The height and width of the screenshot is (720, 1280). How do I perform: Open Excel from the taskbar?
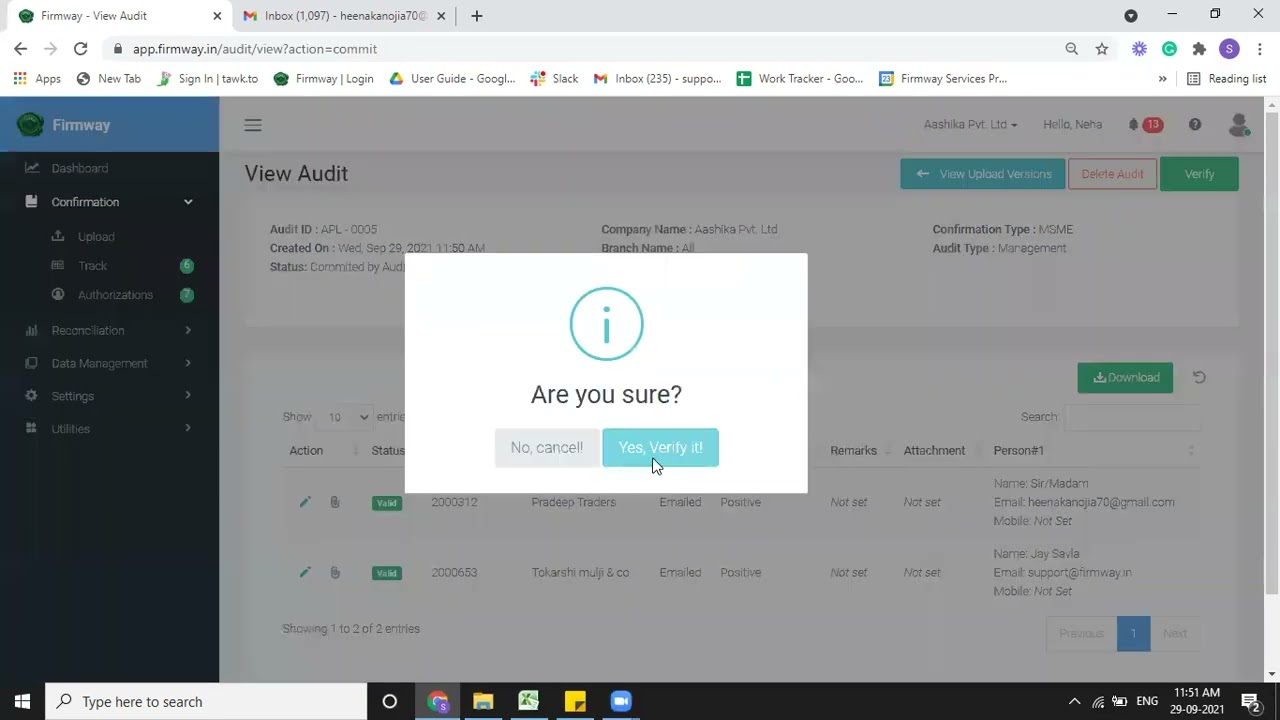tap(528, 701)
